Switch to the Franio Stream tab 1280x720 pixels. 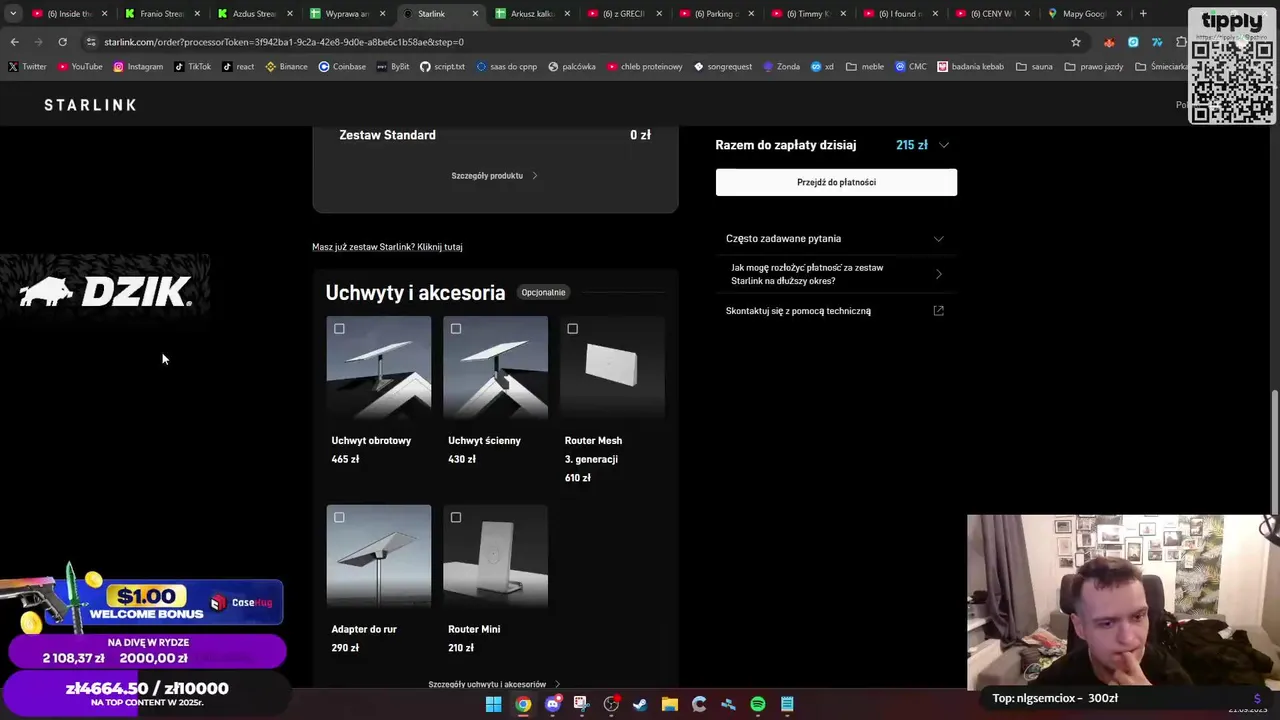163,14
